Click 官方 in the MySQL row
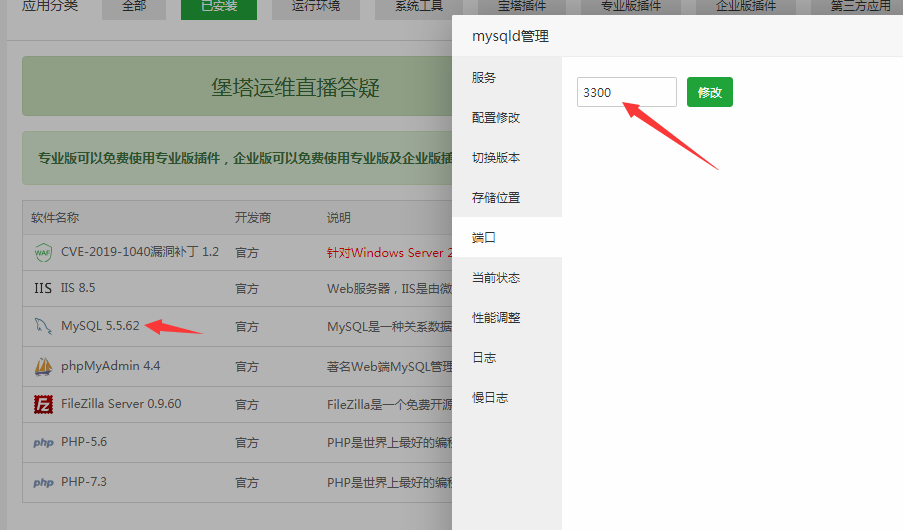903x530 pixels. pos(247,327)
